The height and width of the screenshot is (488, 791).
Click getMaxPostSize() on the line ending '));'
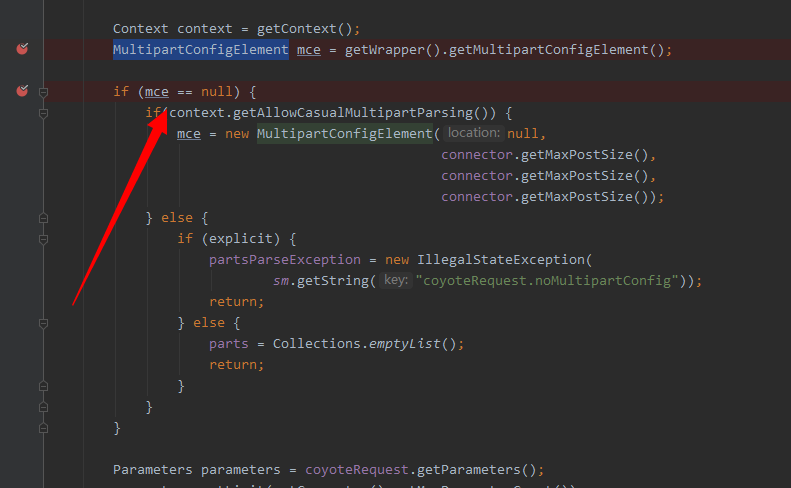[584, 197]
